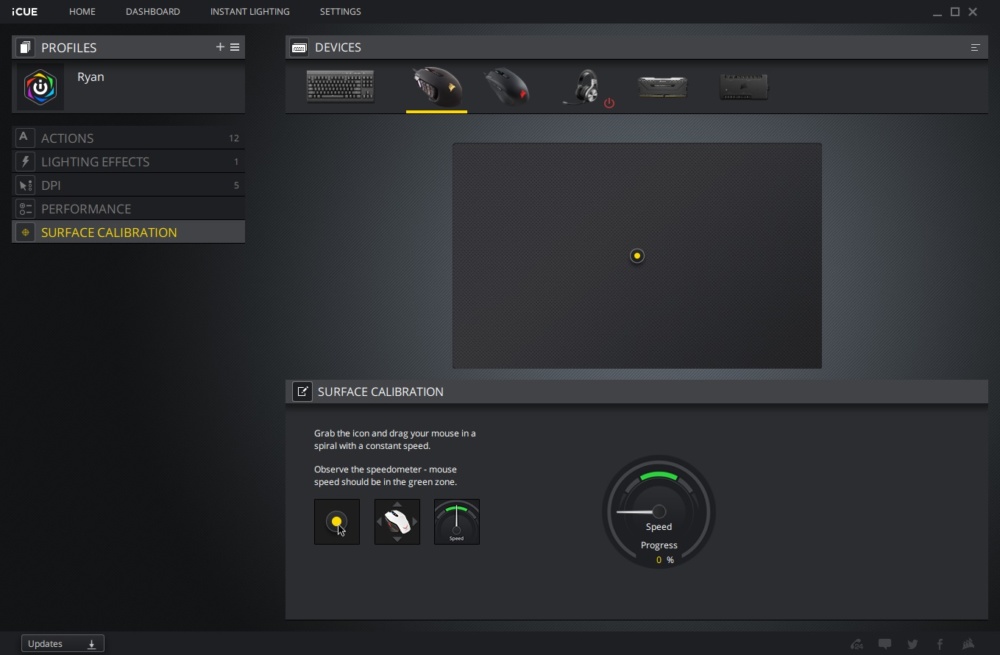1000x655 pixels.
Task: Click the Devices panel keyboard icon
Action: tap(298, 47)
